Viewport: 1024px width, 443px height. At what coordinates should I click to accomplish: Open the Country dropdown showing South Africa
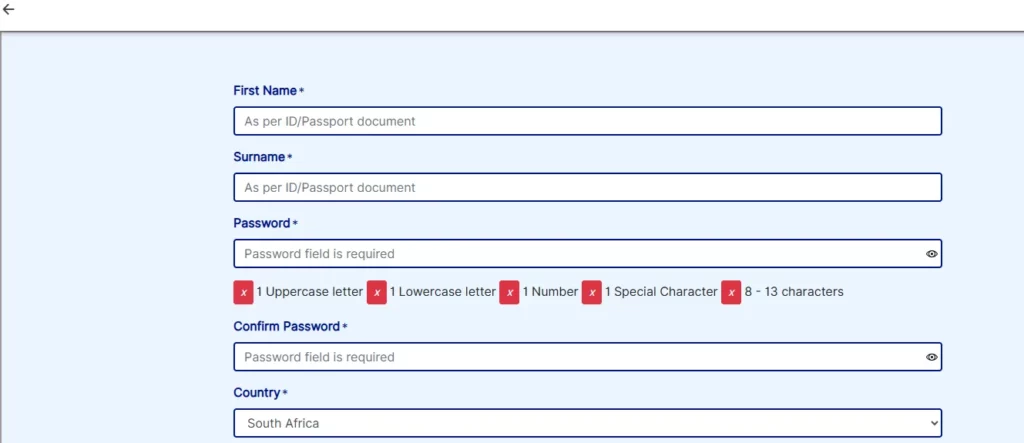click(x=588, y=423)
